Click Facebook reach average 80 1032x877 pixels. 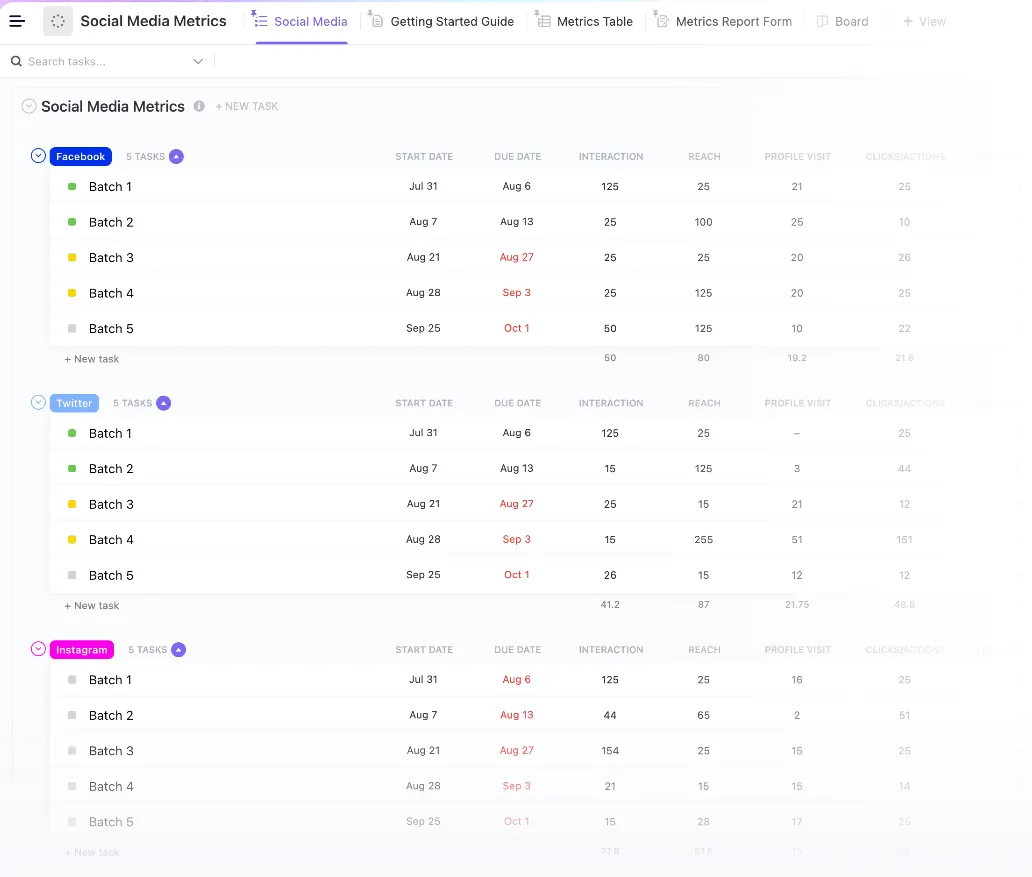coord(704,358)
